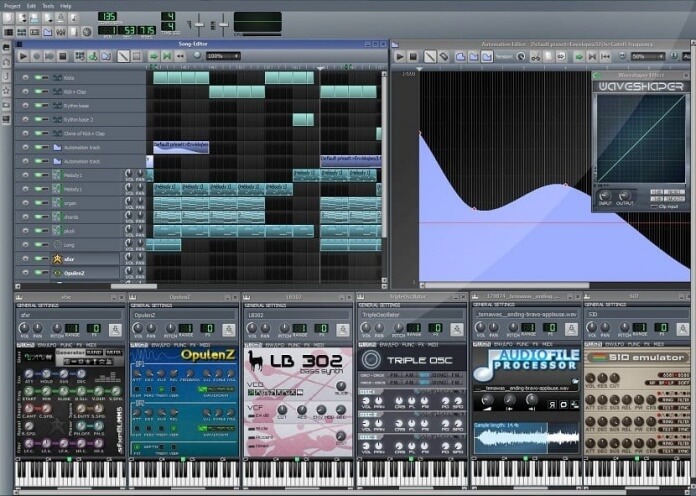Open the instrument plugins sidebar tab
Viewport: 696px width, 496px height.
coord(6,48)
